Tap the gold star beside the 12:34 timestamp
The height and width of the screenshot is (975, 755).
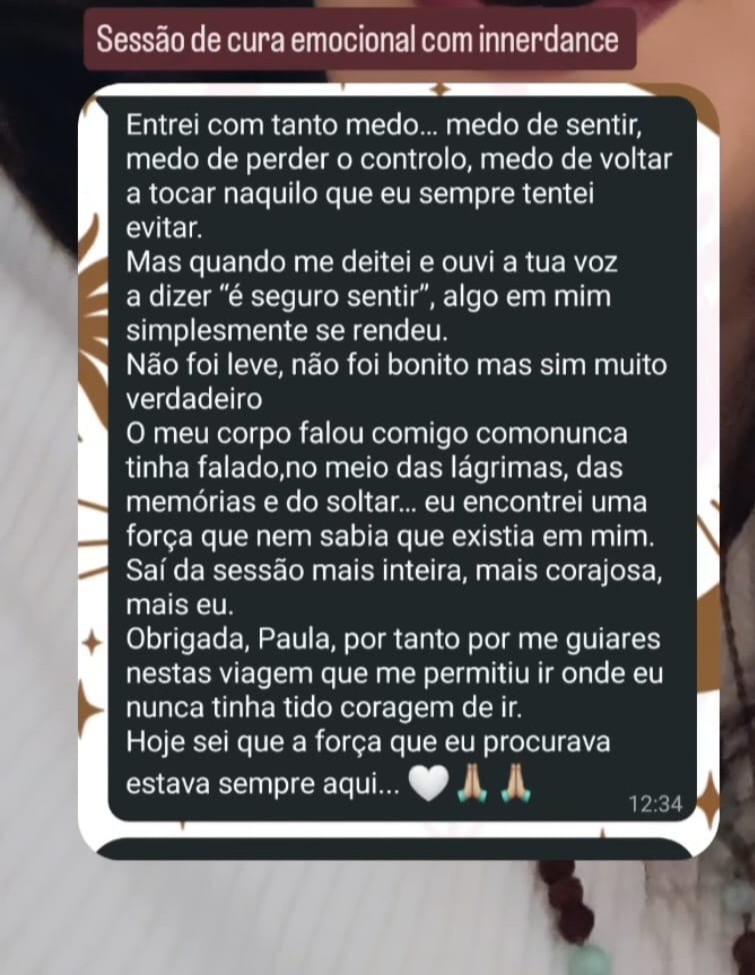708,796
